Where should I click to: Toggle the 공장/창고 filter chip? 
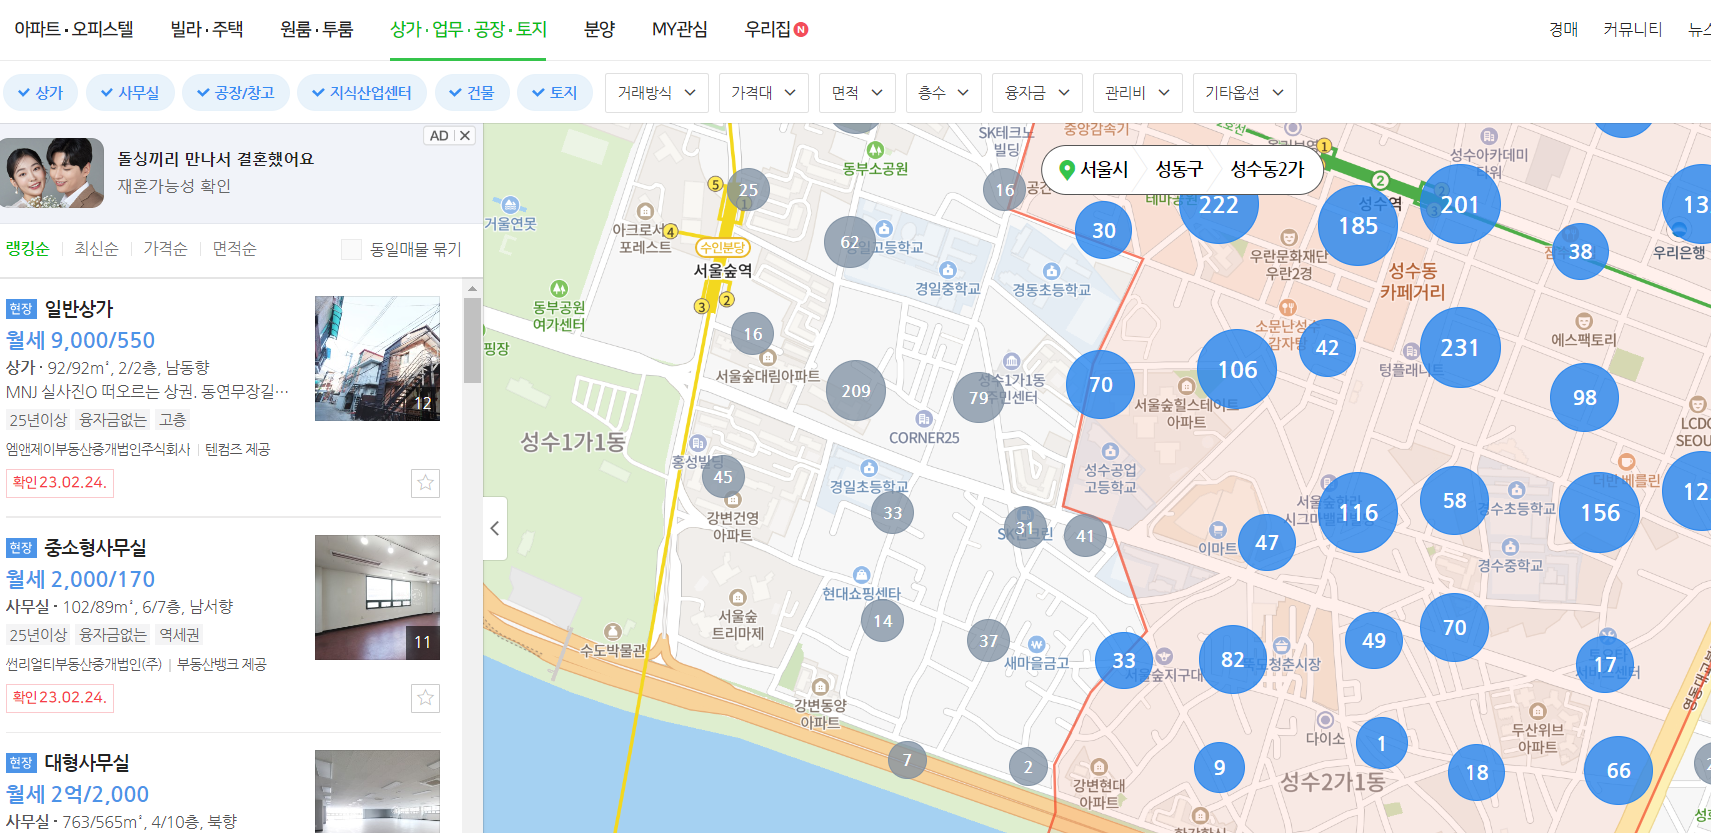236,93
